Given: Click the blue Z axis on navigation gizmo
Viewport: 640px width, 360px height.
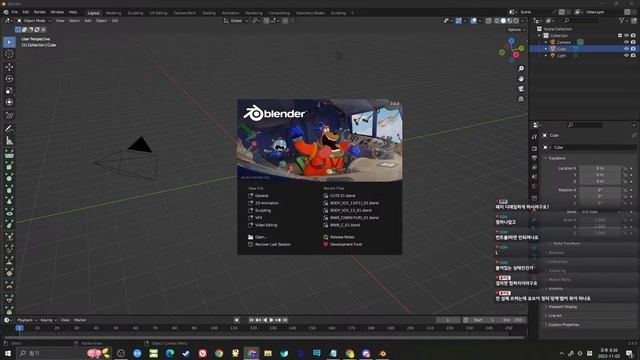Looking at the screenshot, I should pos(511,41).
